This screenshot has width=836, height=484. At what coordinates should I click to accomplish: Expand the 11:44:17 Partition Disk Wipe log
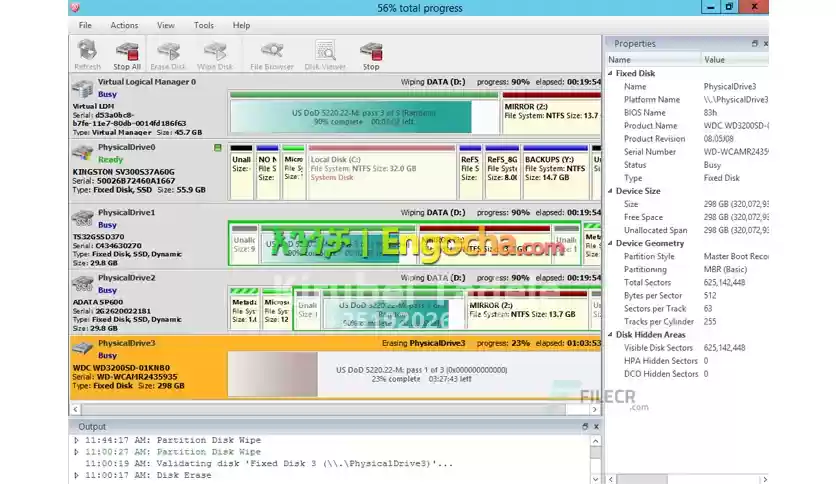click(78, 439)
